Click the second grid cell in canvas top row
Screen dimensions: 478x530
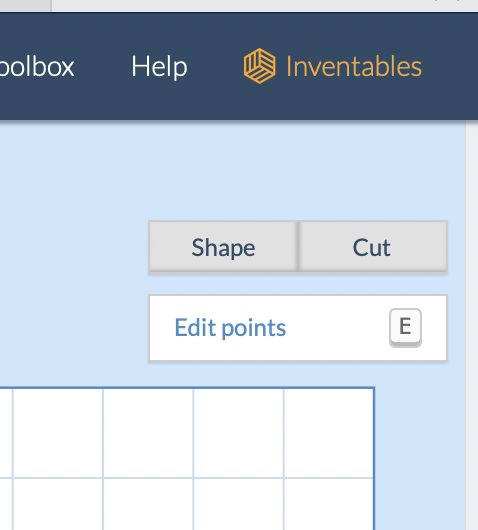tap(58, 433)
